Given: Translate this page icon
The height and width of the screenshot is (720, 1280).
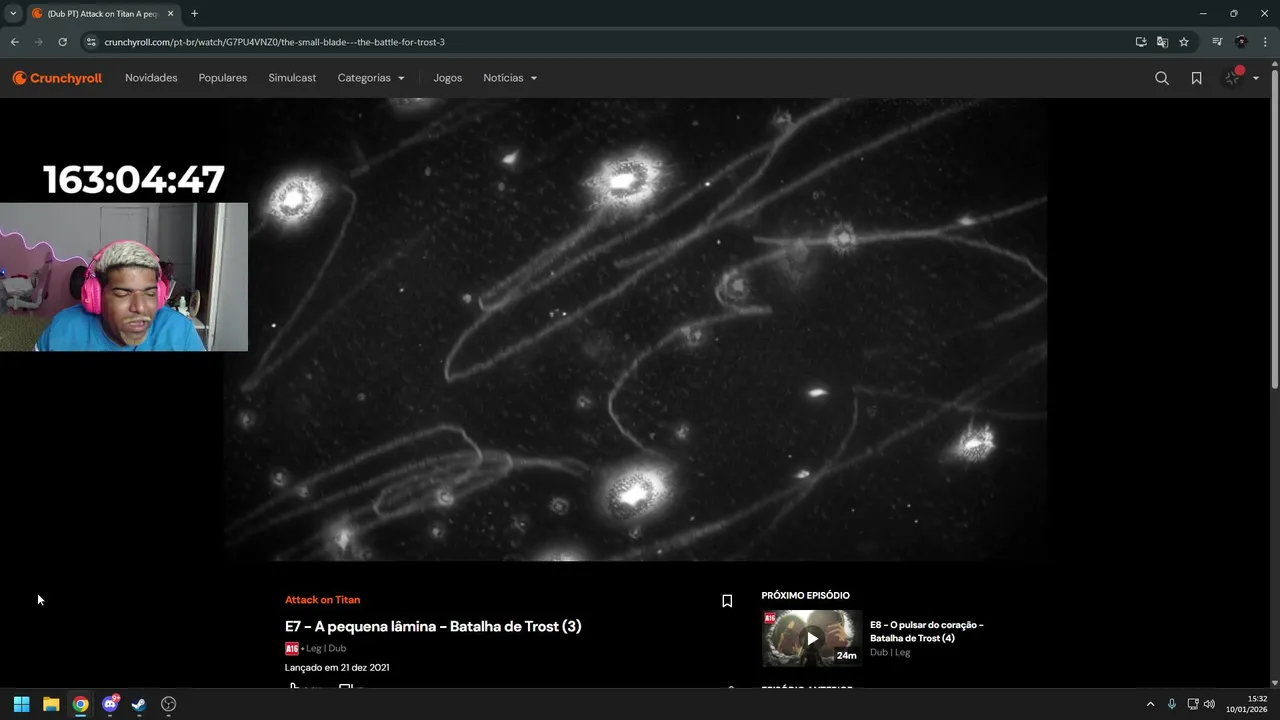Looking at the screenshot, I should [x=1162, y=42].
